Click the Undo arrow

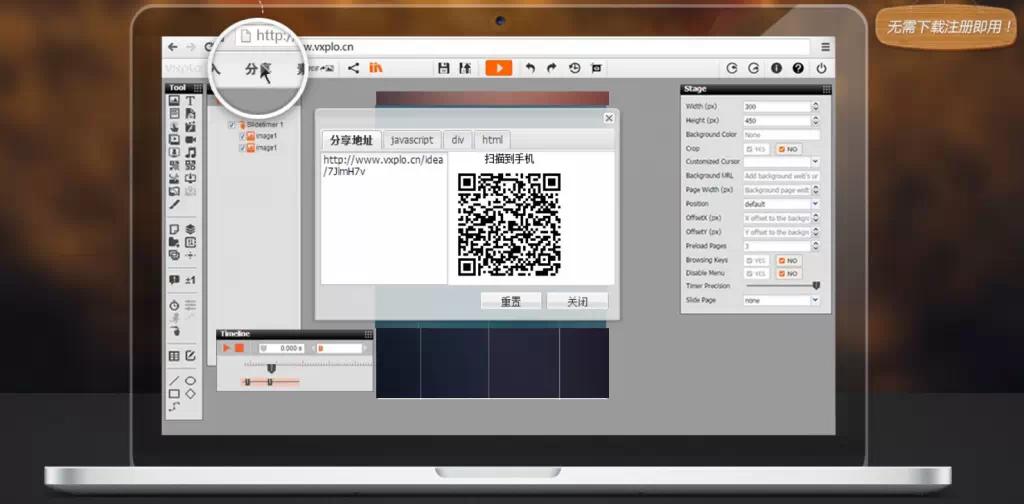(x=530, y=68)
